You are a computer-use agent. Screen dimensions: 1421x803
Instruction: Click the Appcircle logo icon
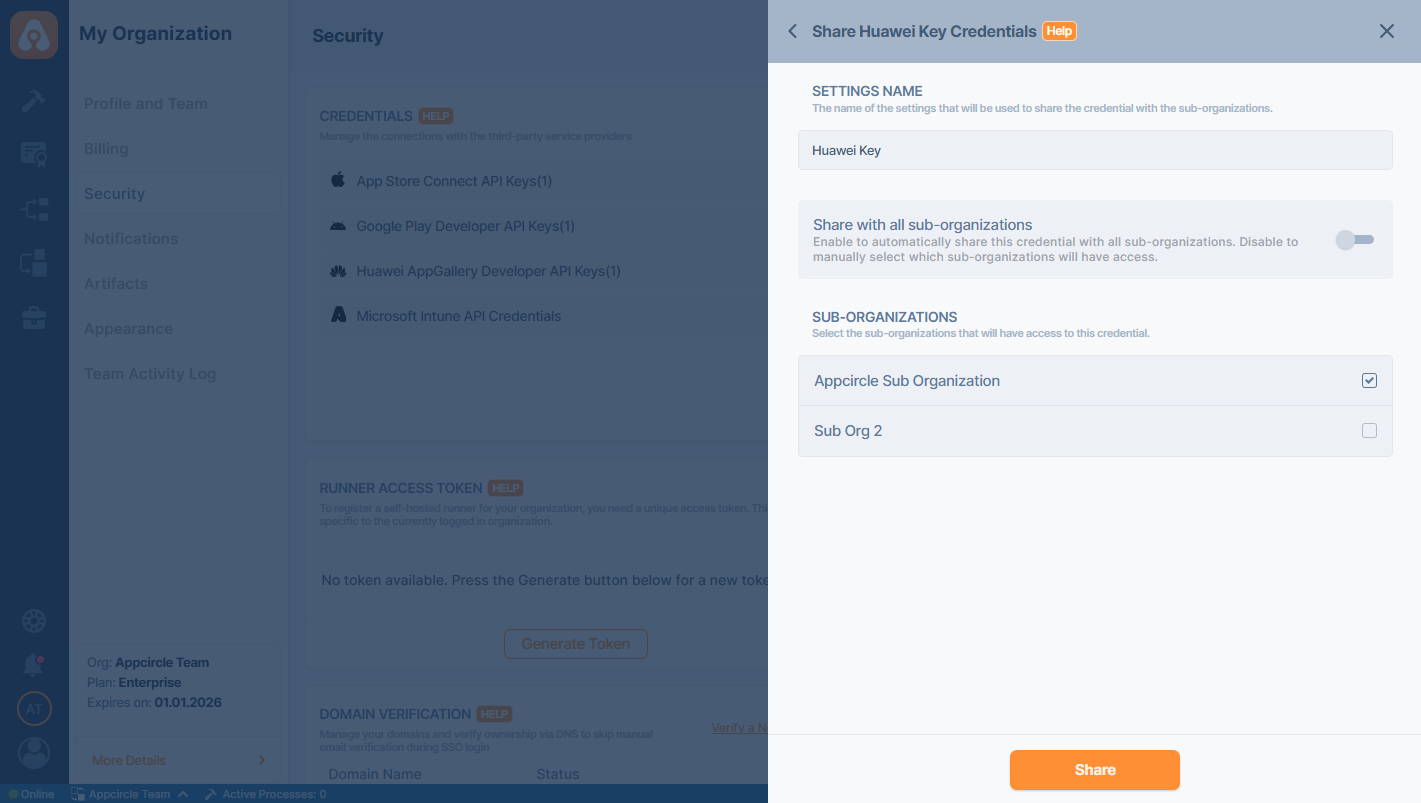[x=34, y=35]
